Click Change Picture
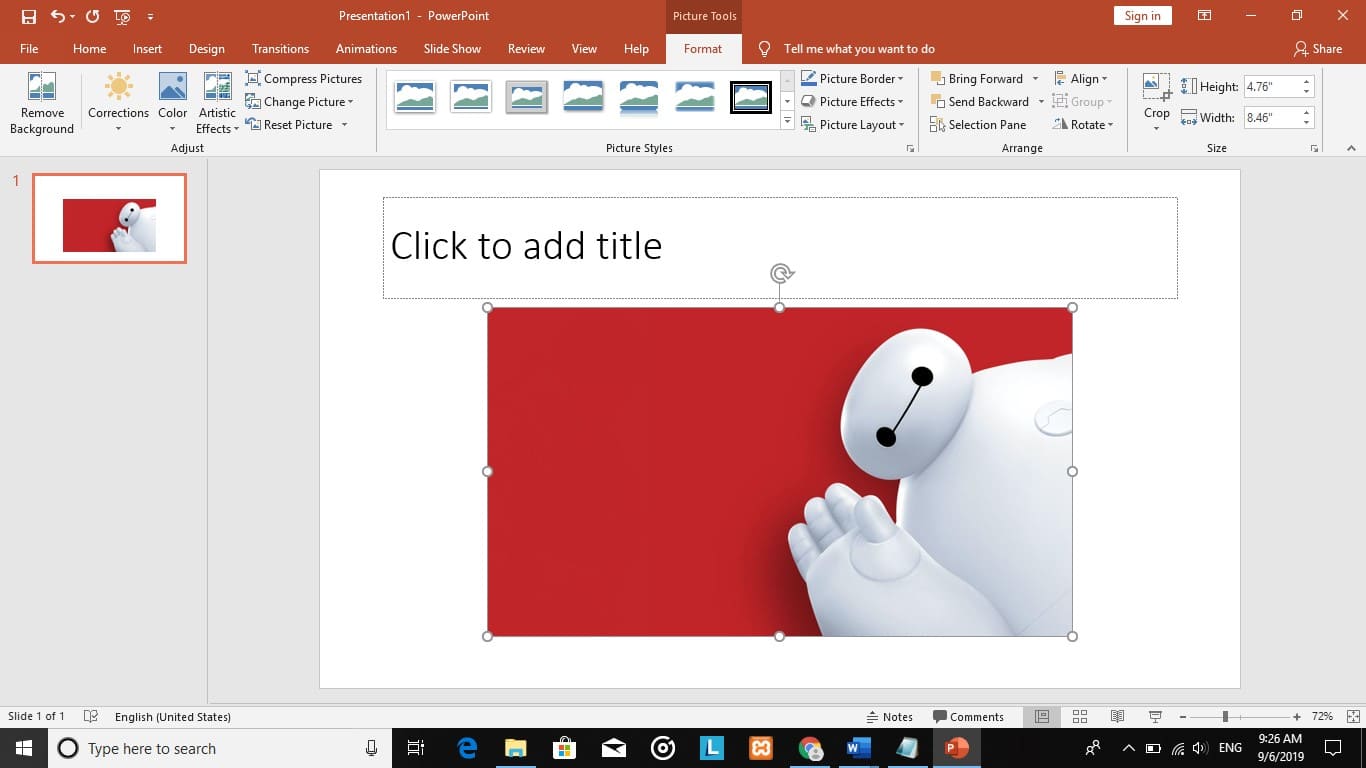 click(x=299, y=102)
